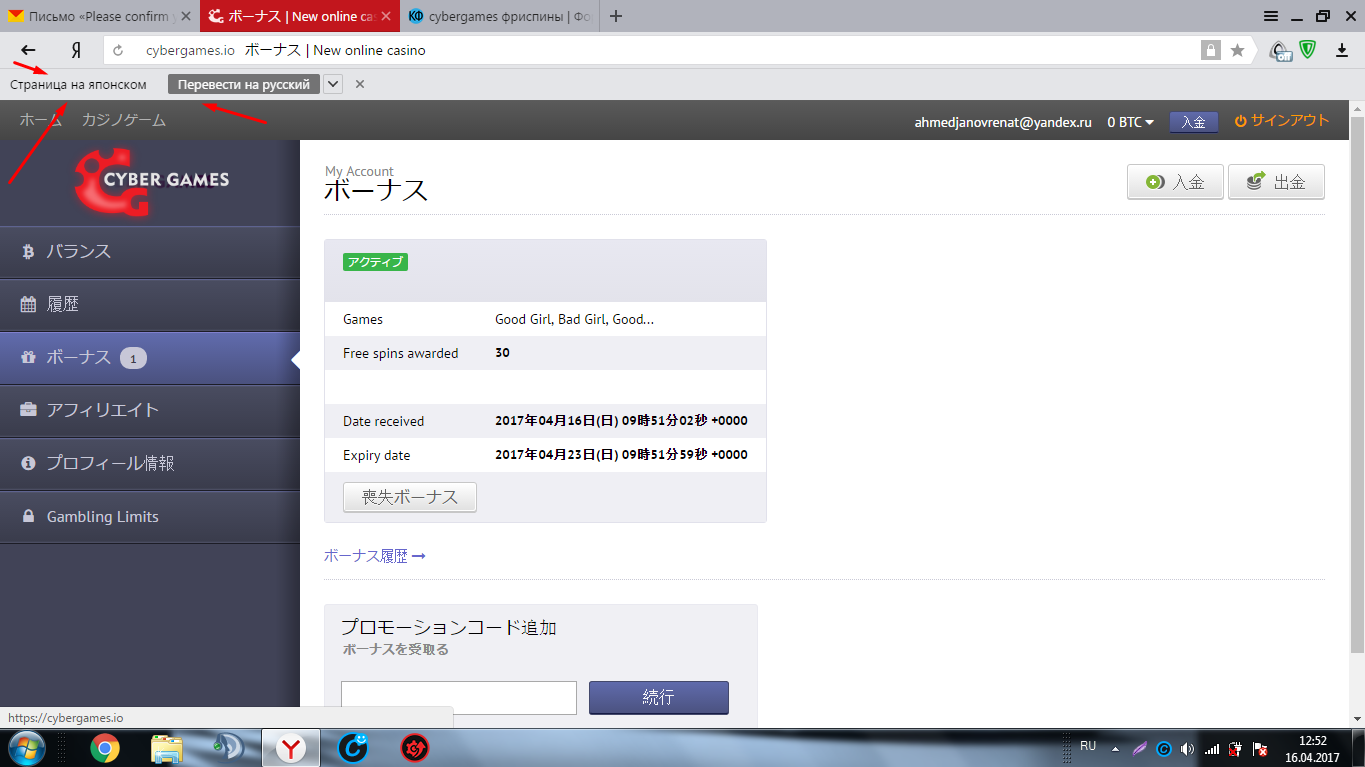The width and height of the screenshot is (1365, 767).
Task: Open the bonus history (ボーナス履歴) link
Action: tap(370, 555)
